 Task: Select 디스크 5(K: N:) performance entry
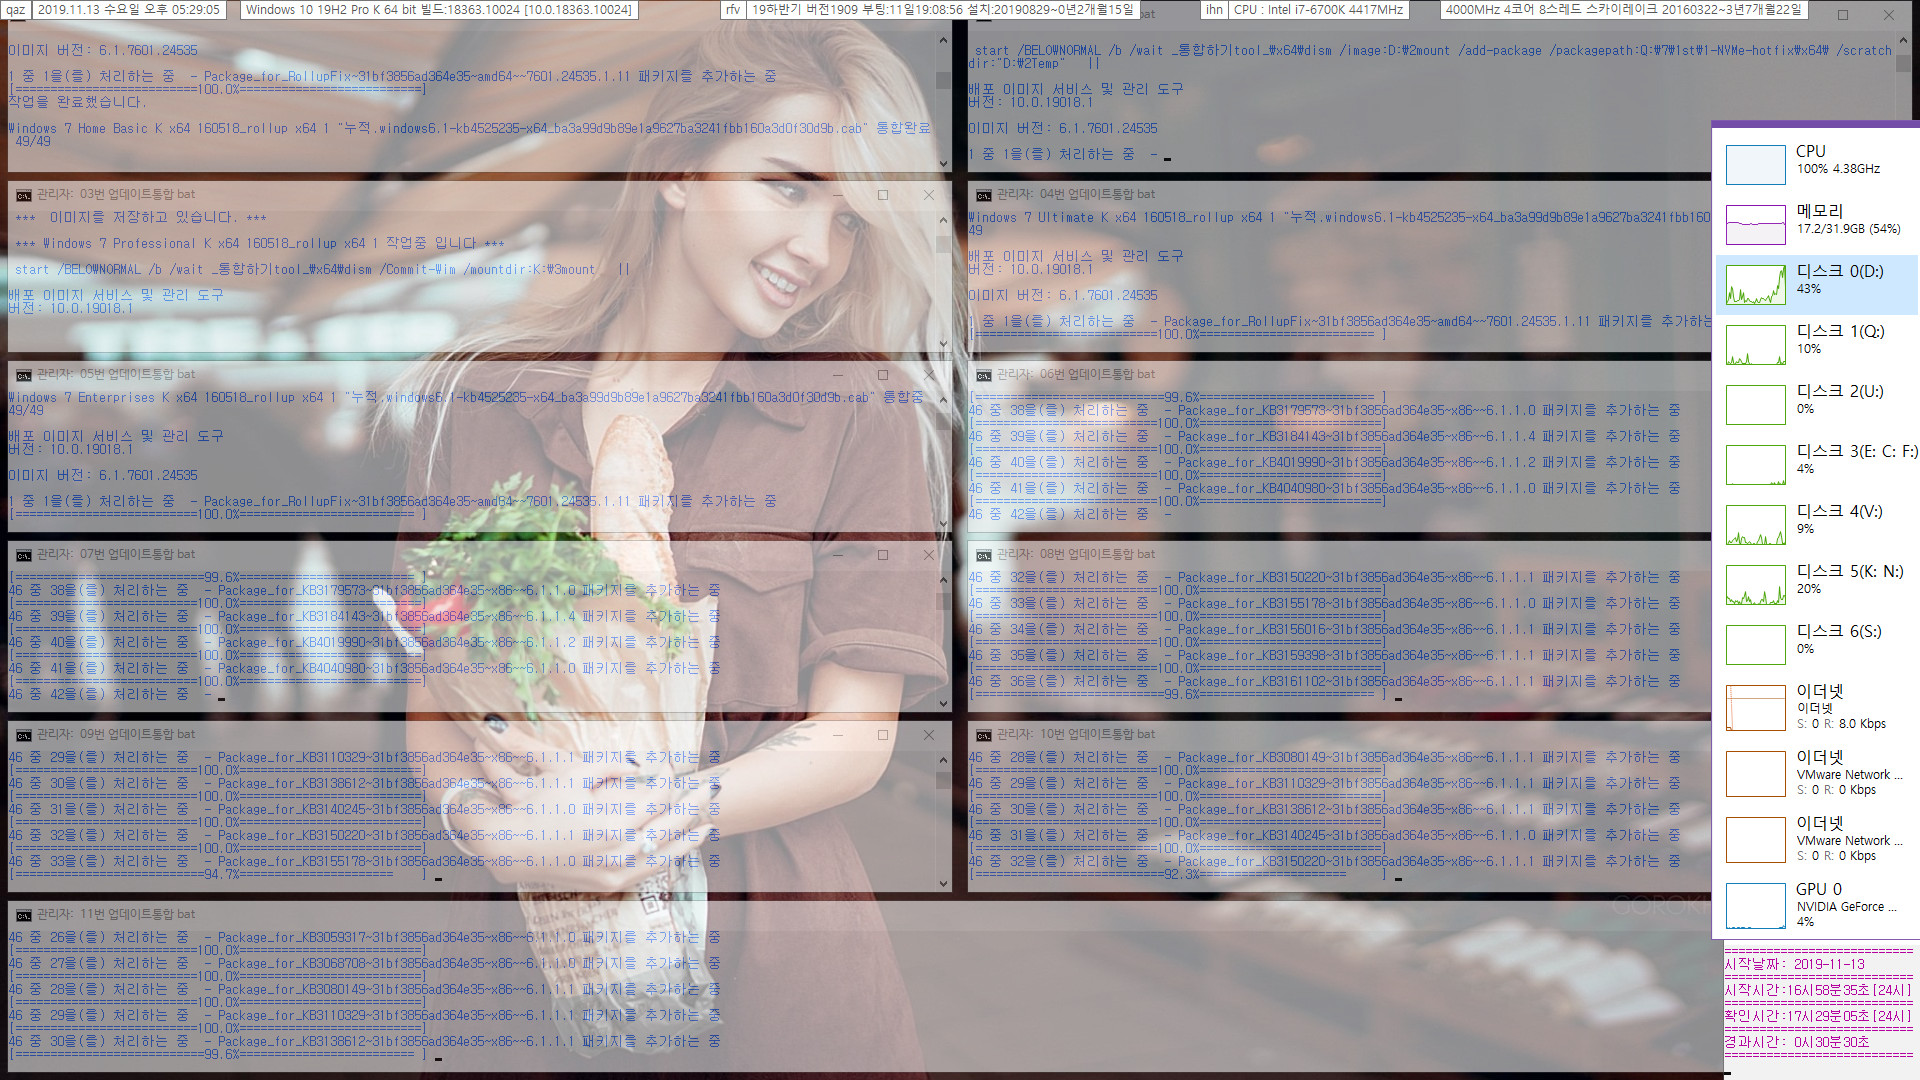(x=1818, y=584)
